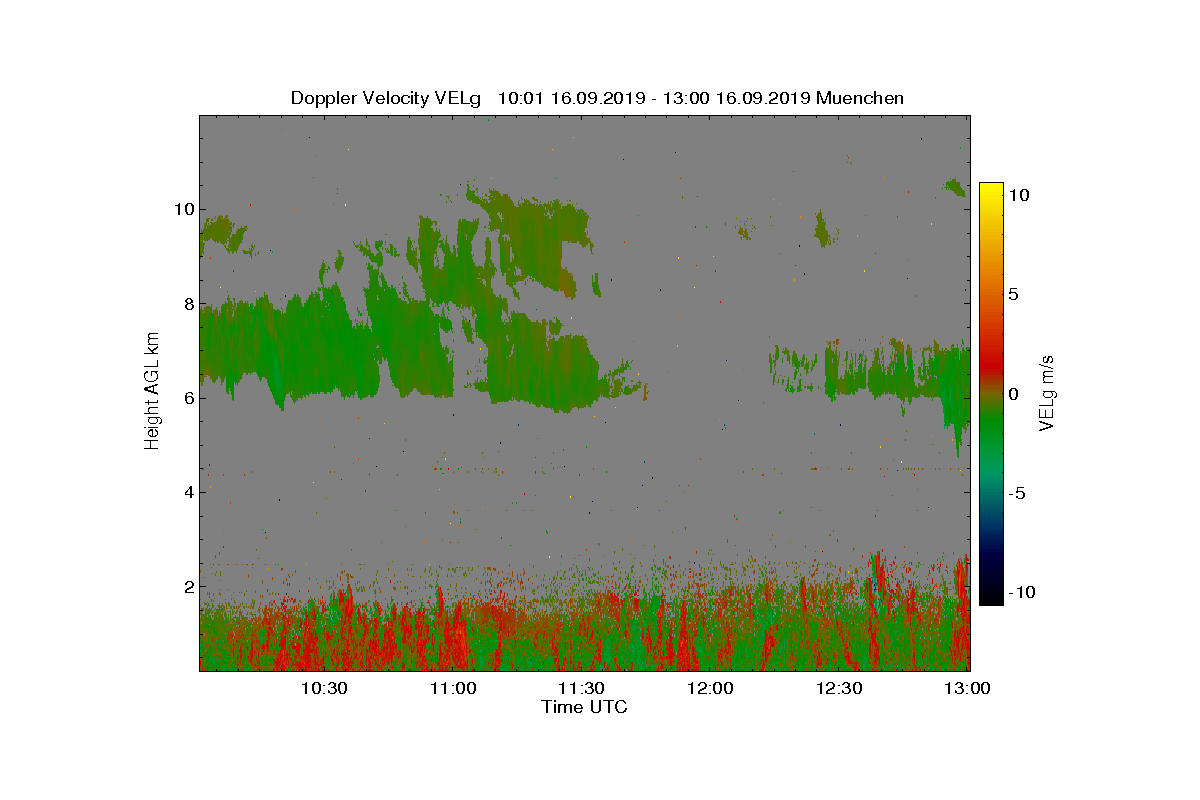Click the colorbar value 5 label
Screen dimensions: 1200x800
(1013, 294)
